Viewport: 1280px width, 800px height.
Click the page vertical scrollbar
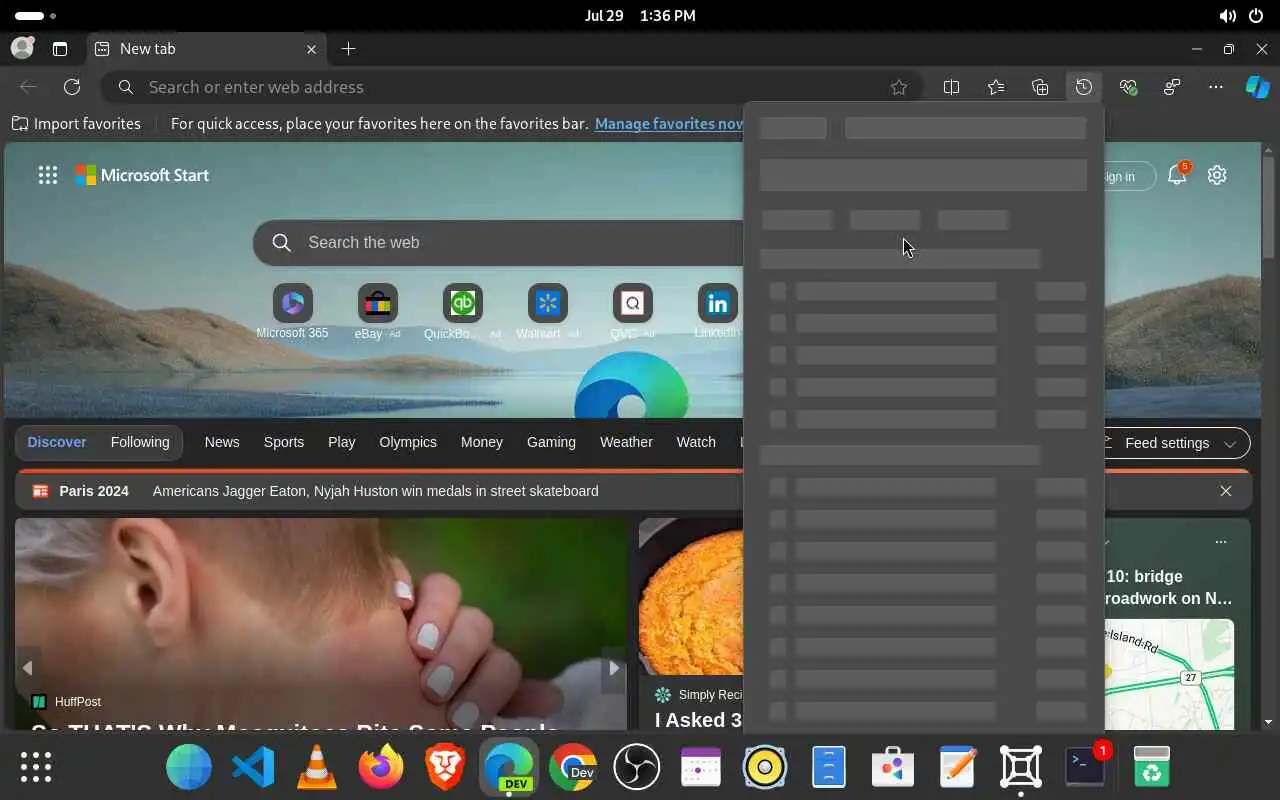point(1268,209)
